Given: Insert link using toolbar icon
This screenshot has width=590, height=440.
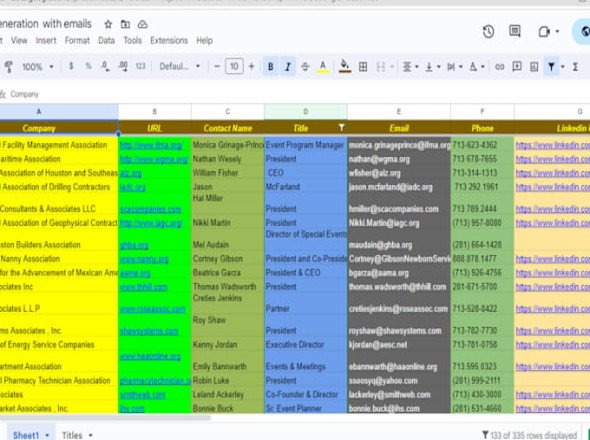Looking at the screenshot, I should 499,67.
